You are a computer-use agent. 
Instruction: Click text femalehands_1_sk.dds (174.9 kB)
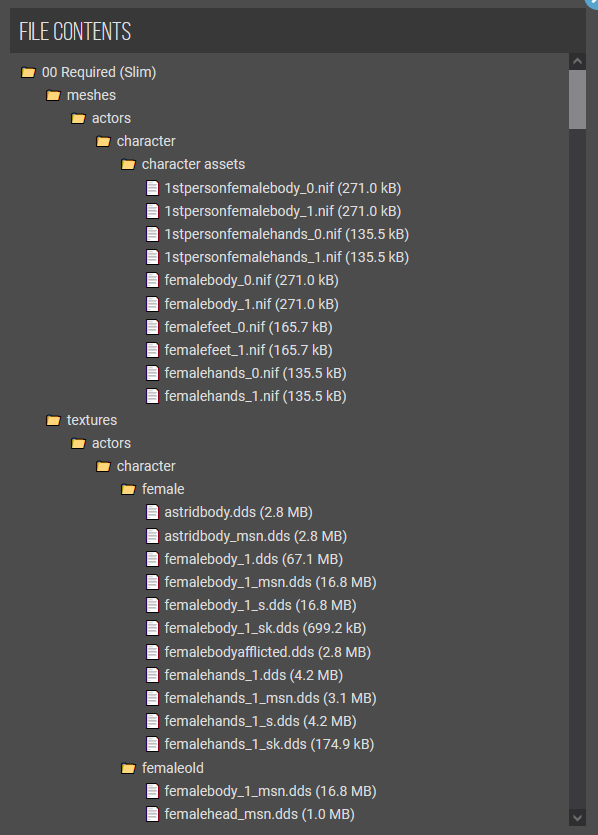tap(269, 744)
